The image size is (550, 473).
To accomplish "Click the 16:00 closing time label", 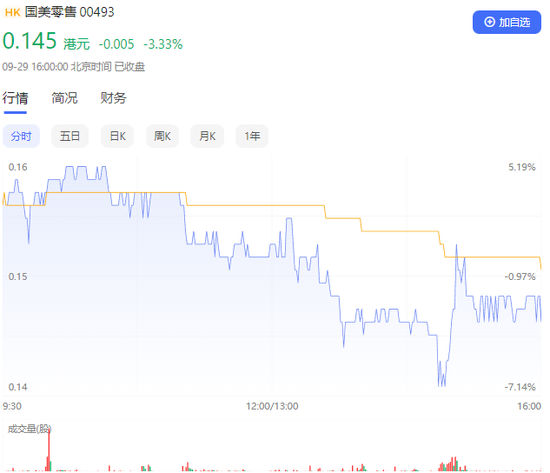I will 529,406.
